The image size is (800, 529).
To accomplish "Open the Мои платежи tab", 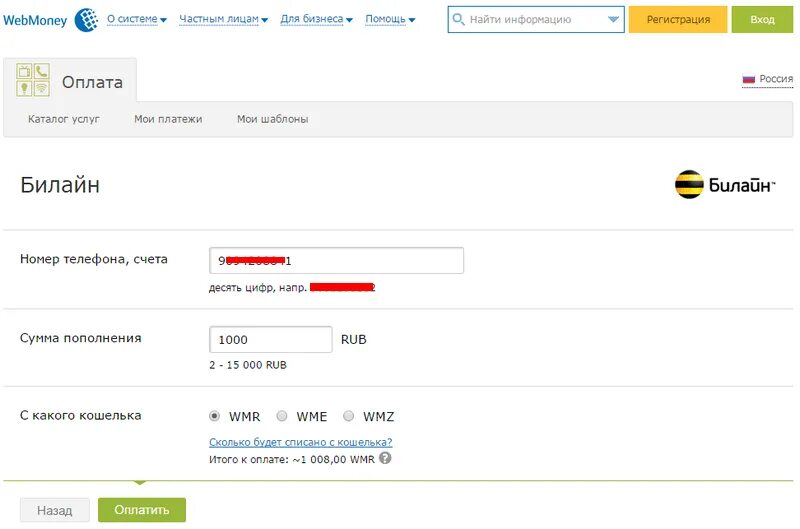I will click(168, 119).
